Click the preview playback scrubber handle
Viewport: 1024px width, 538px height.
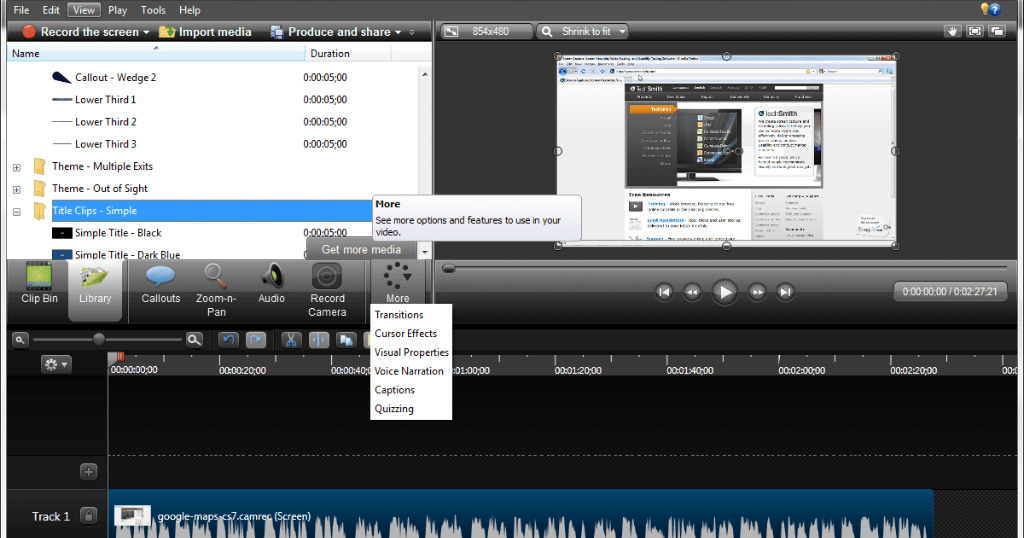pyautogui.click(x=449, y=268)
